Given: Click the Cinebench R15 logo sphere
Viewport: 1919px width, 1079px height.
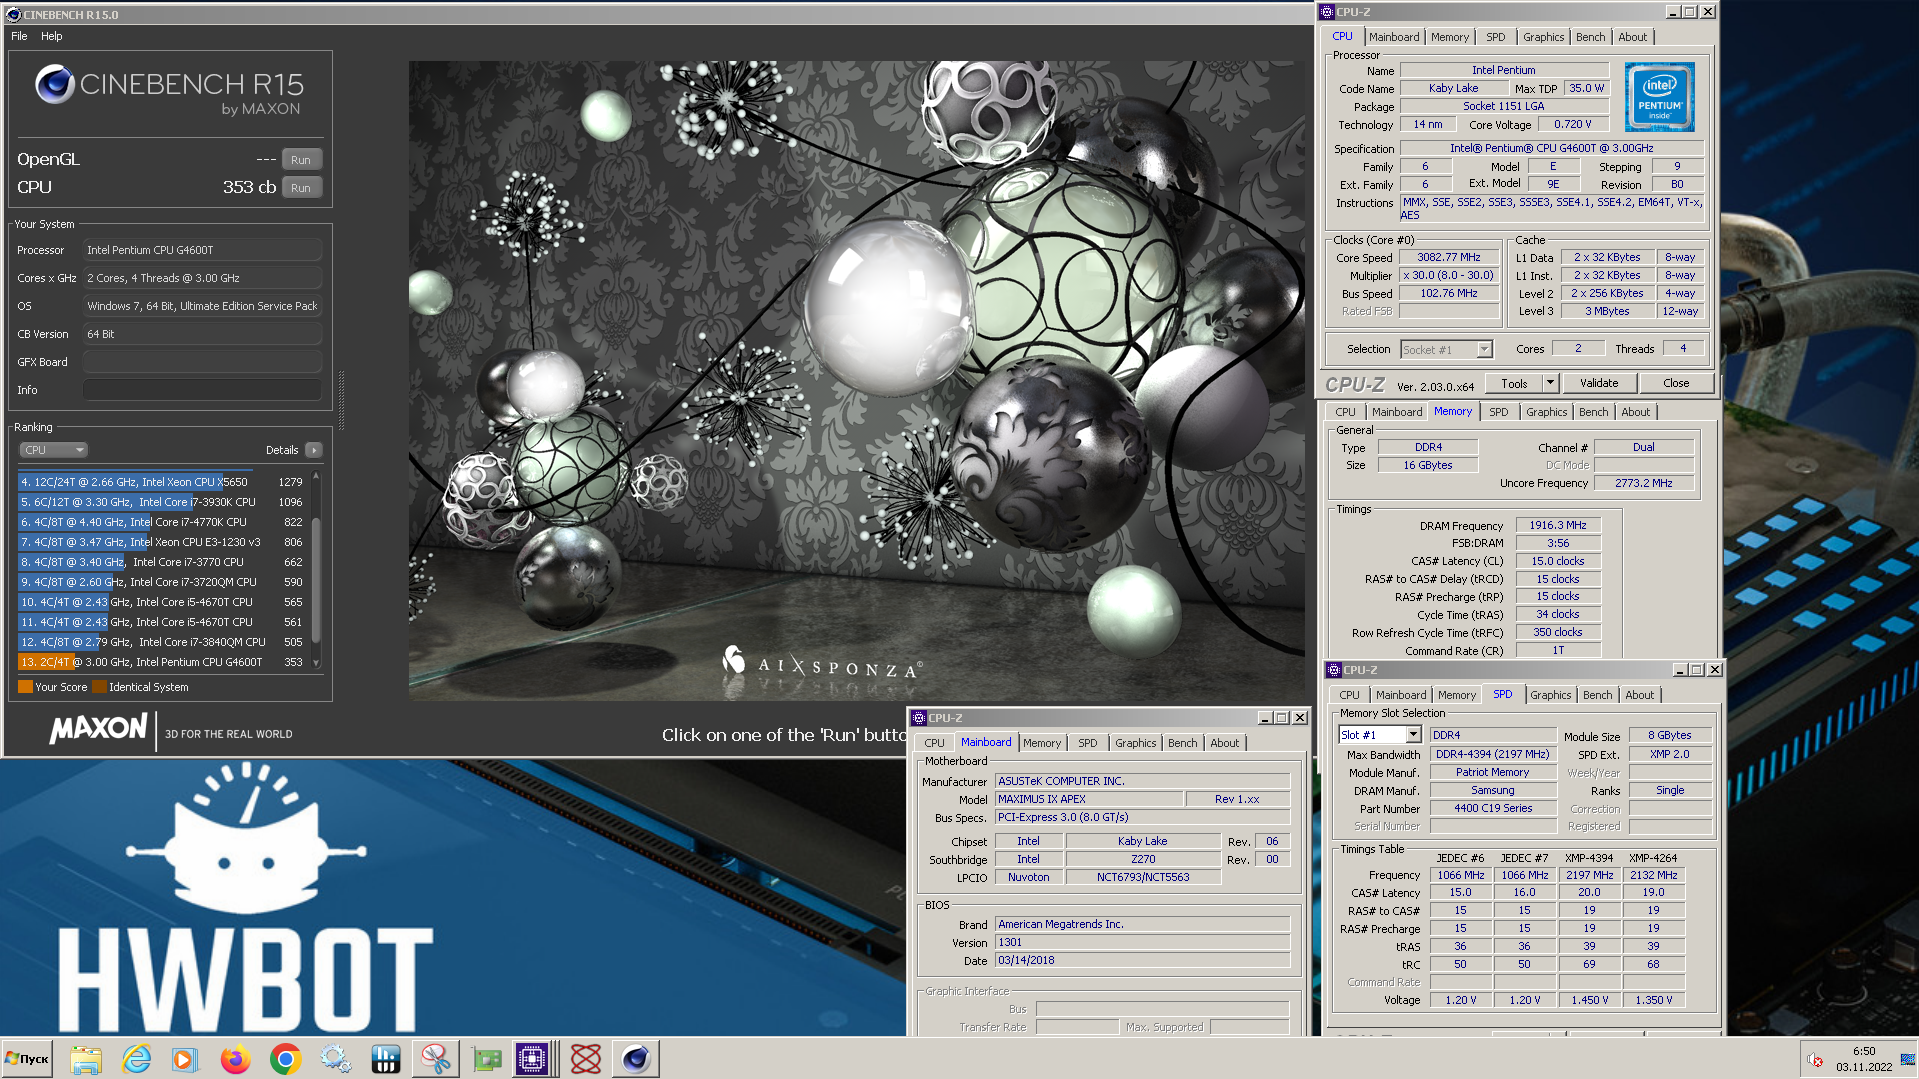Looking at the screenshot, I should coord(55,85).
